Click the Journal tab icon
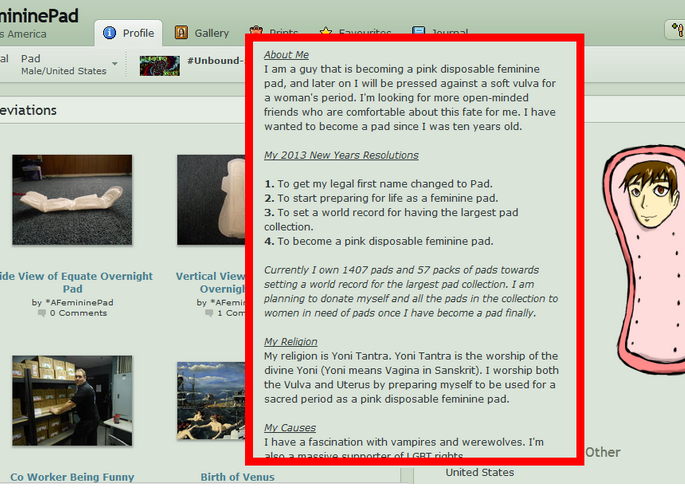685x488 pixels. point(419,30)
